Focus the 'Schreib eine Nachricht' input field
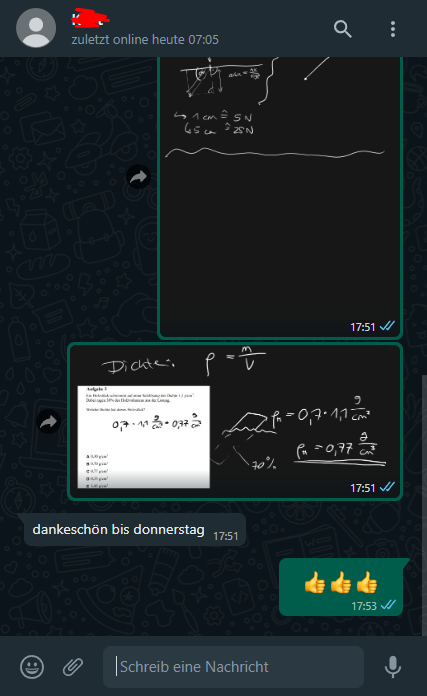Viewport: 427px width, 696px height. pyautogui.click(x=233, y=666)
